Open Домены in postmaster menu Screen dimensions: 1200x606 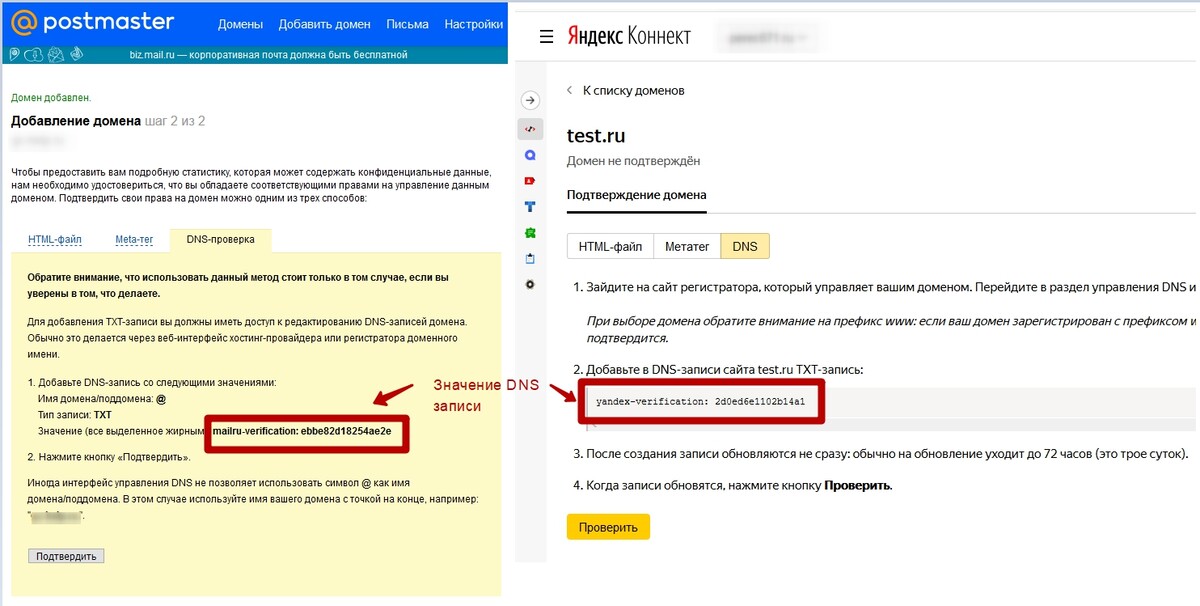click(240, 24)
